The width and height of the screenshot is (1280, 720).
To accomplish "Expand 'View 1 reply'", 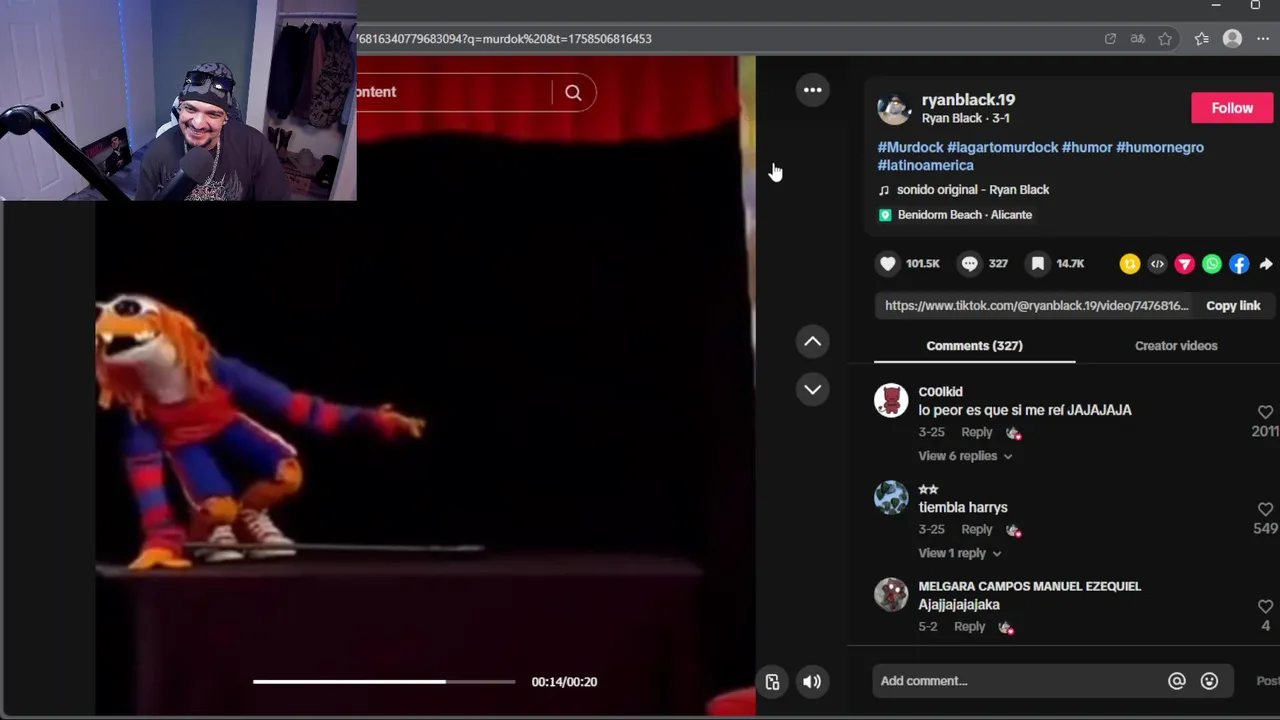I will pos(960,553).
